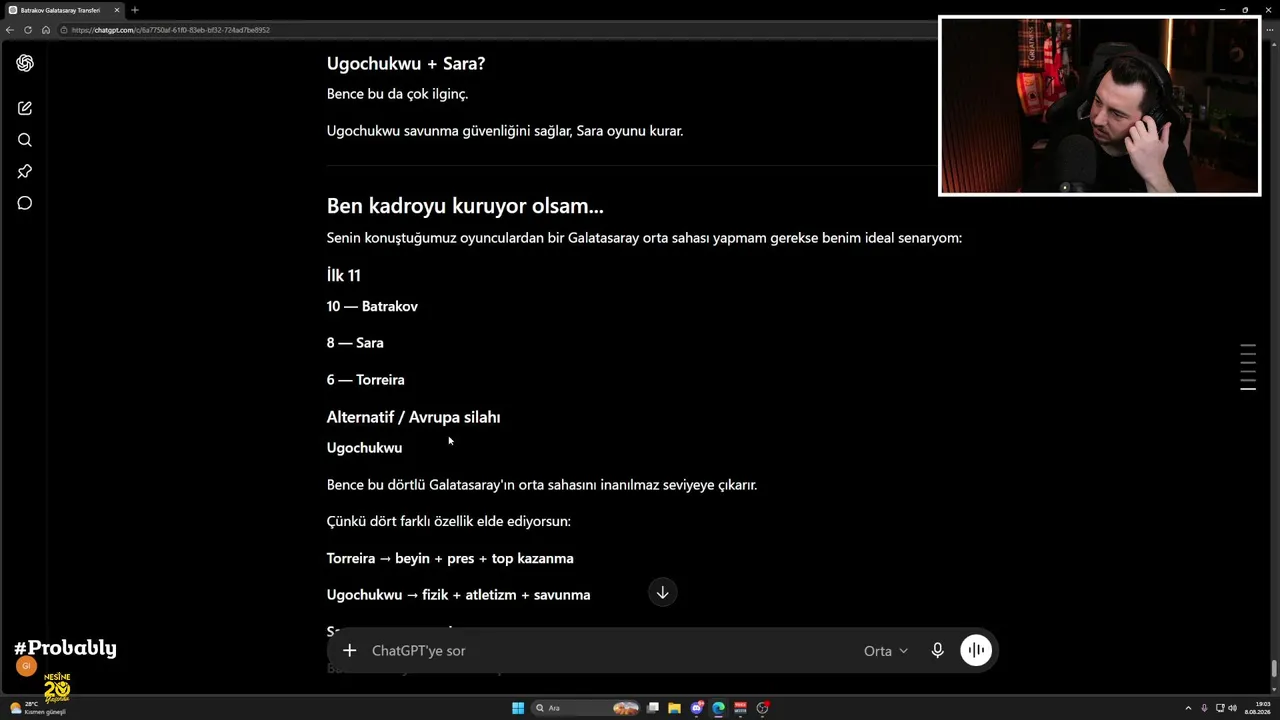Go to the browser home page
Viewport: 1280px width, 720px height.
tap(46, 30)
